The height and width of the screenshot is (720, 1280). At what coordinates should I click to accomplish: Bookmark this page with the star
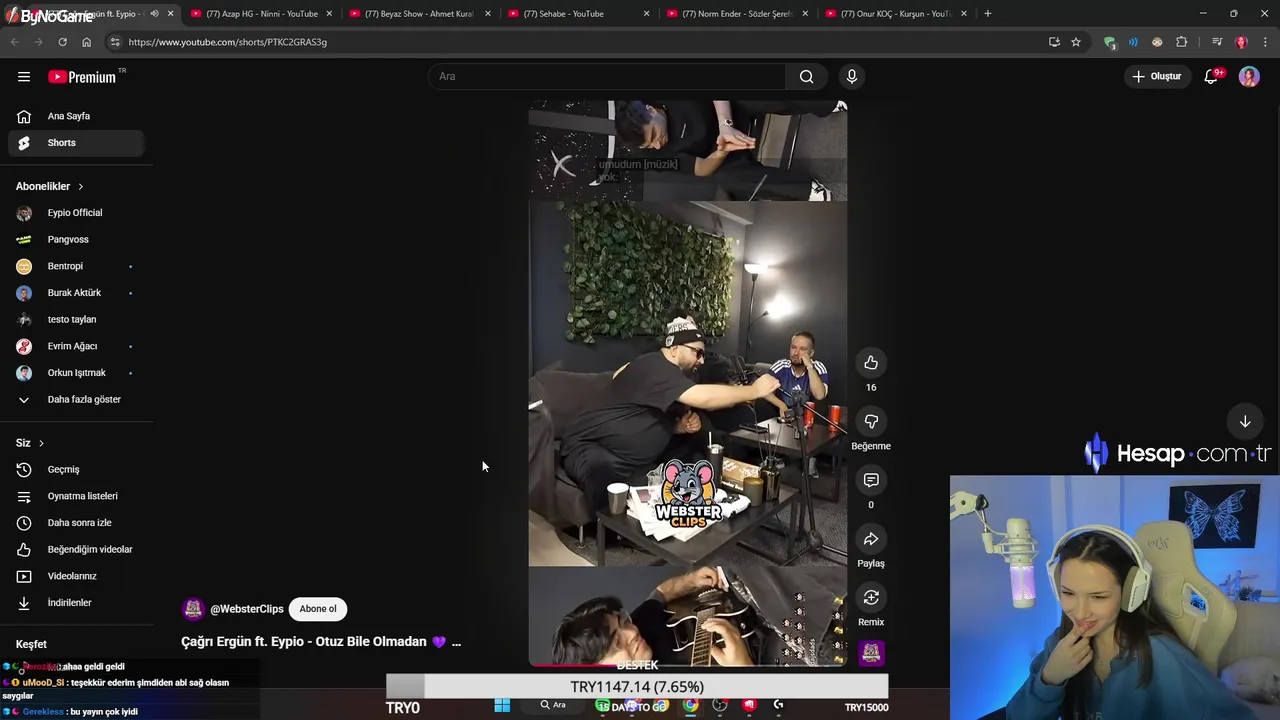[1076, 42]
